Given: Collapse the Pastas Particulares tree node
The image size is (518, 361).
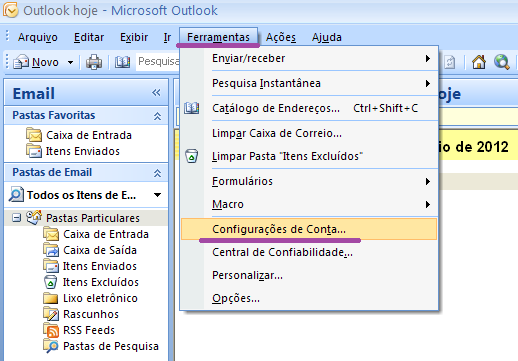Looking at the screenshot, I should point(16,218).
